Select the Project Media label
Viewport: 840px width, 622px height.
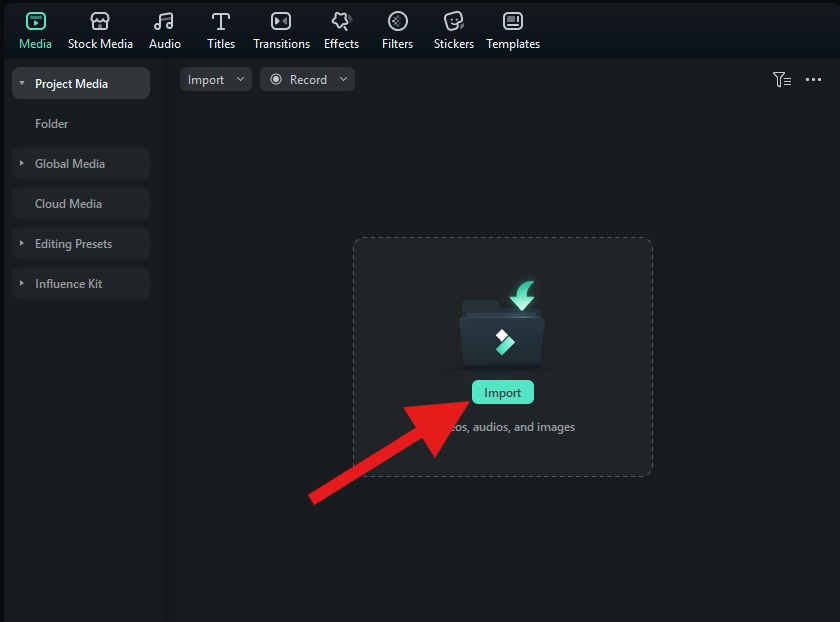tap(71, 84)
